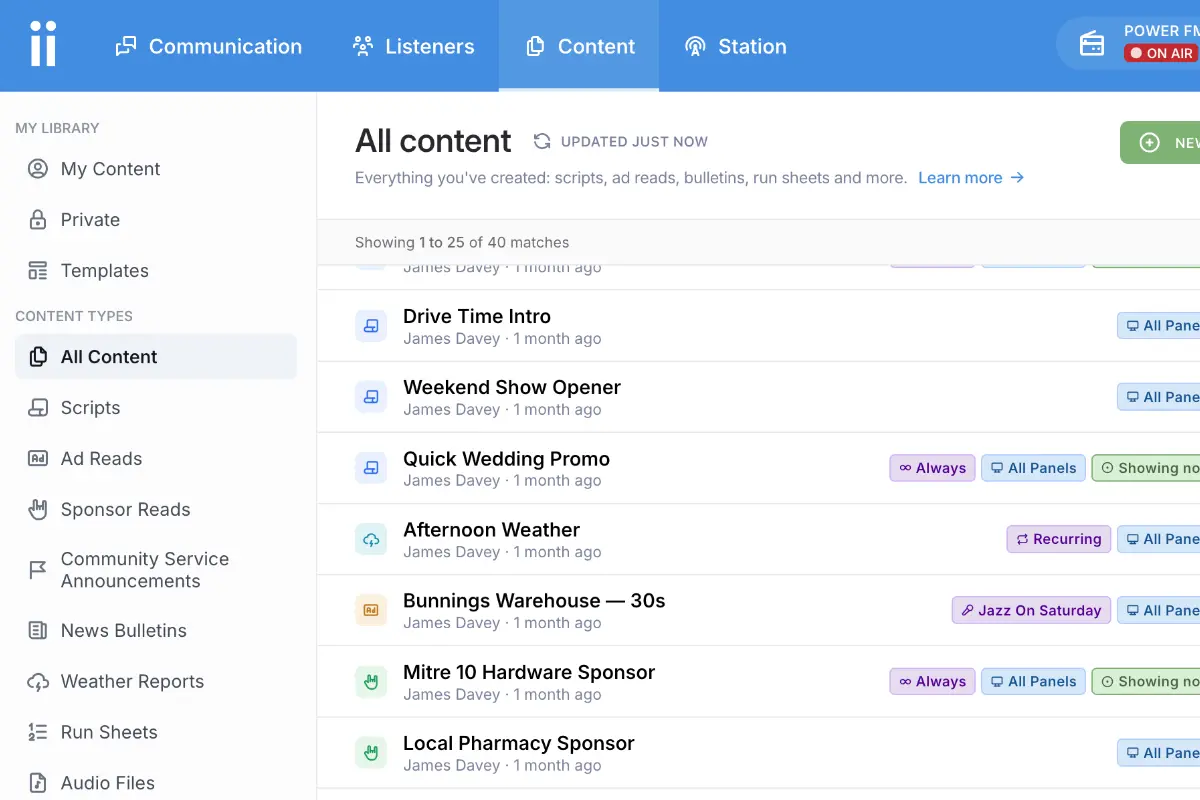Open the Weekend Show Opener item
Image resolution: width=1200 pixels, height=800 pixels.
(x=512, y=387)
